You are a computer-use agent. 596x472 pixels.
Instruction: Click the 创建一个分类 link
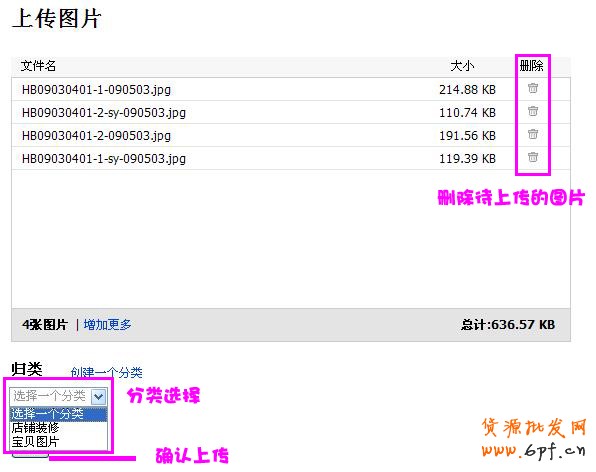(106, 372)
